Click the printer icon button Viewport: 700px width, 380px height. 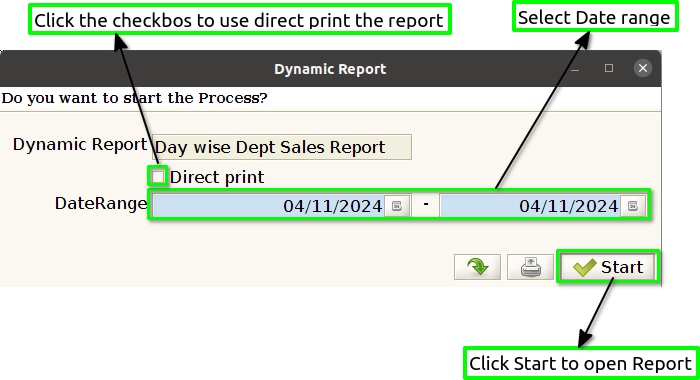click(530, 267)
